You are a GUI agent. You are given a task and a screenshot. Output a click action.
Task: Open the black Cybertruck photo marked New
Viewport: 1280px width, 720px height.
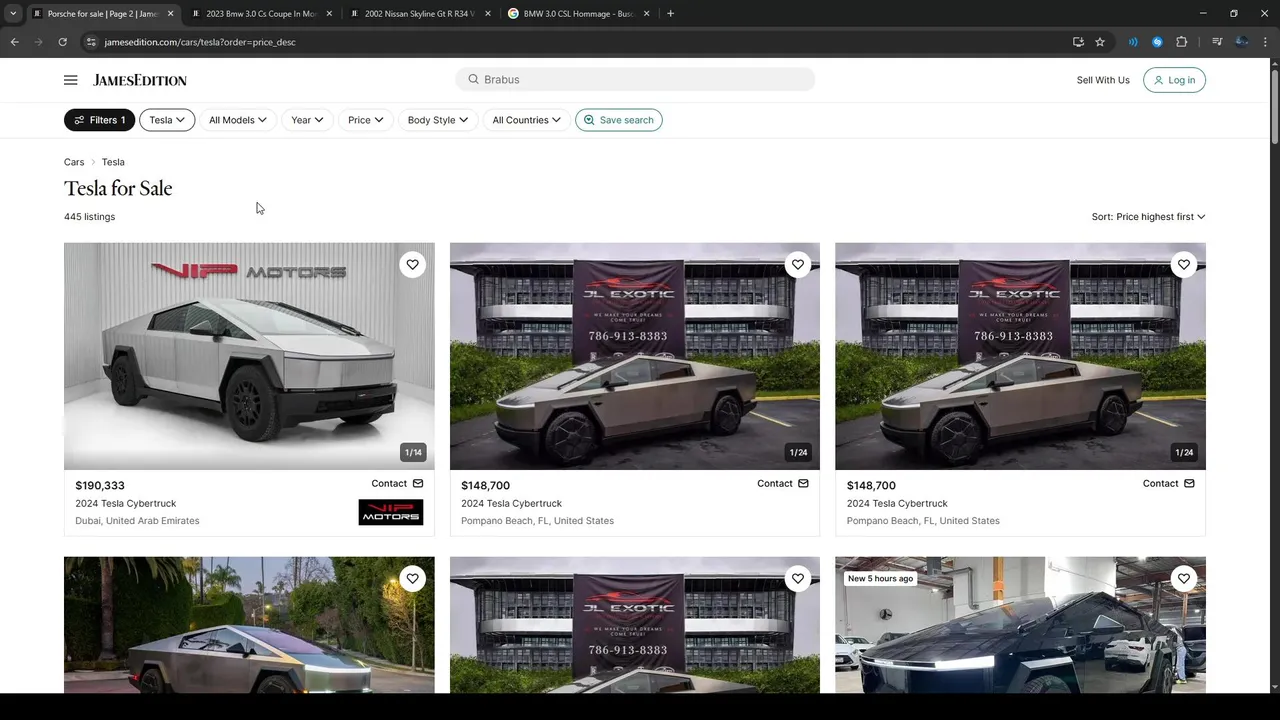pos(1020,625)
